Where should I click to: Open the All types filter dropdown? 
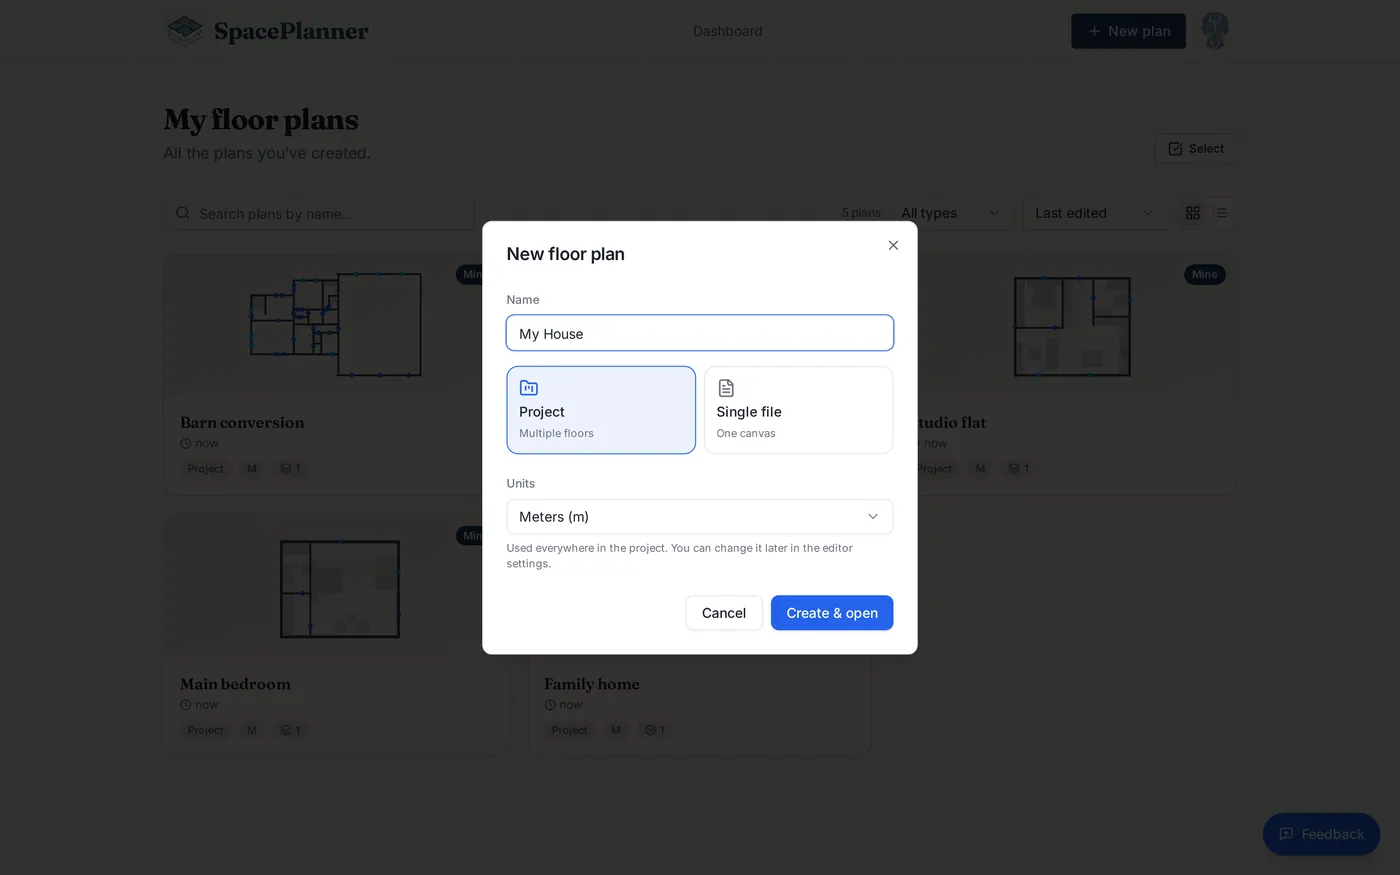[x=950, y=213]
